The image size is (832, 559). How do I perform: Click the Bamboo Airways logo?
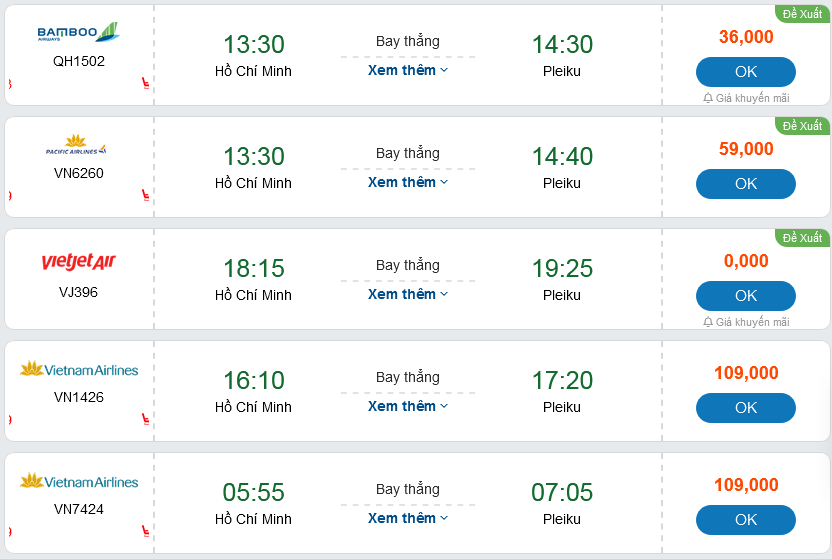tap(78, 34)
